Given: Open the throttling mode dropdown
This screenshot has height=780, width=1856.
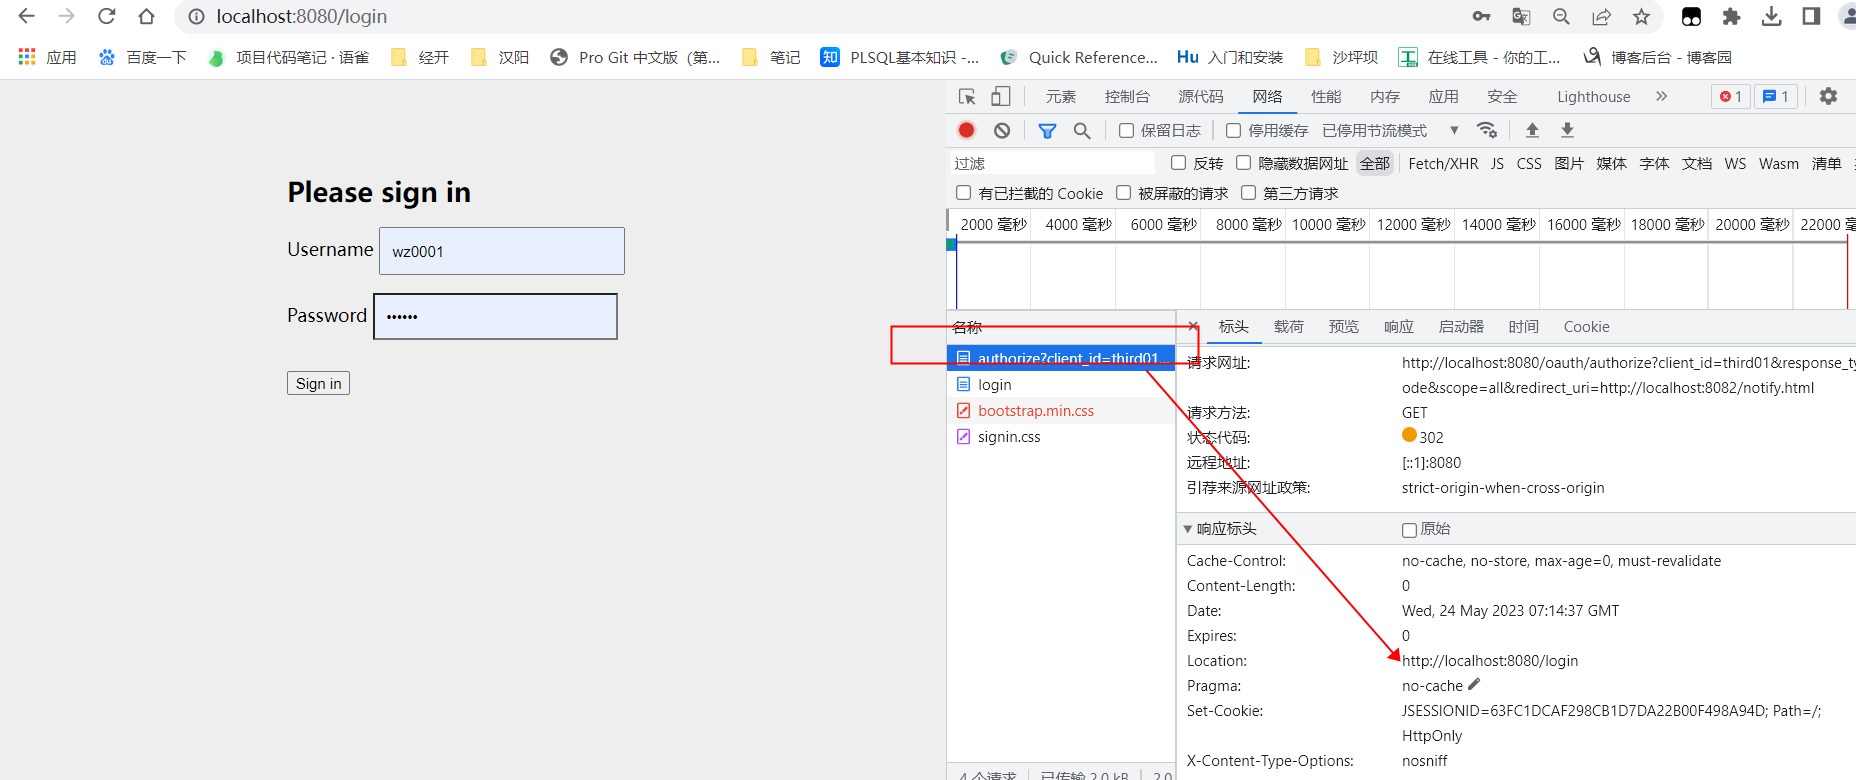Looking at the screenshot, I should [x=1390, y=130].
